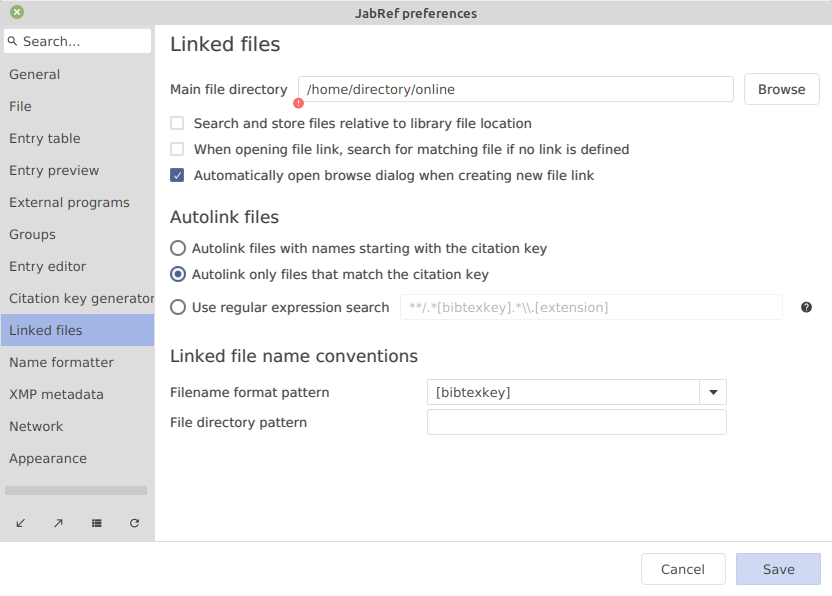Show all preferences as a list

(x=96, y=523)
